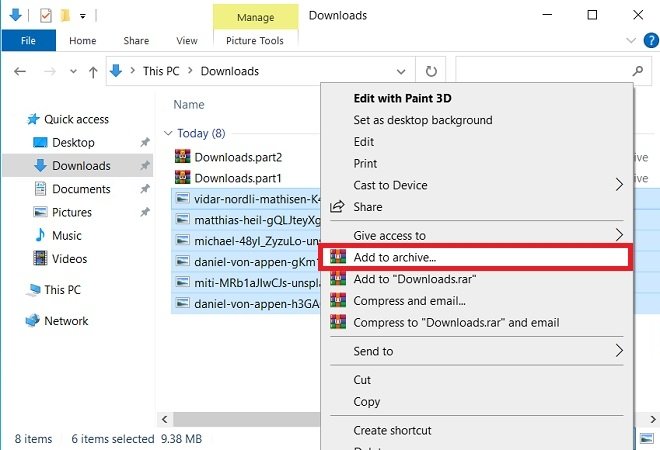This screenshot has width=660, height=450.
Task: Open Desktop in the navigation pane
Action: [73, 143]
